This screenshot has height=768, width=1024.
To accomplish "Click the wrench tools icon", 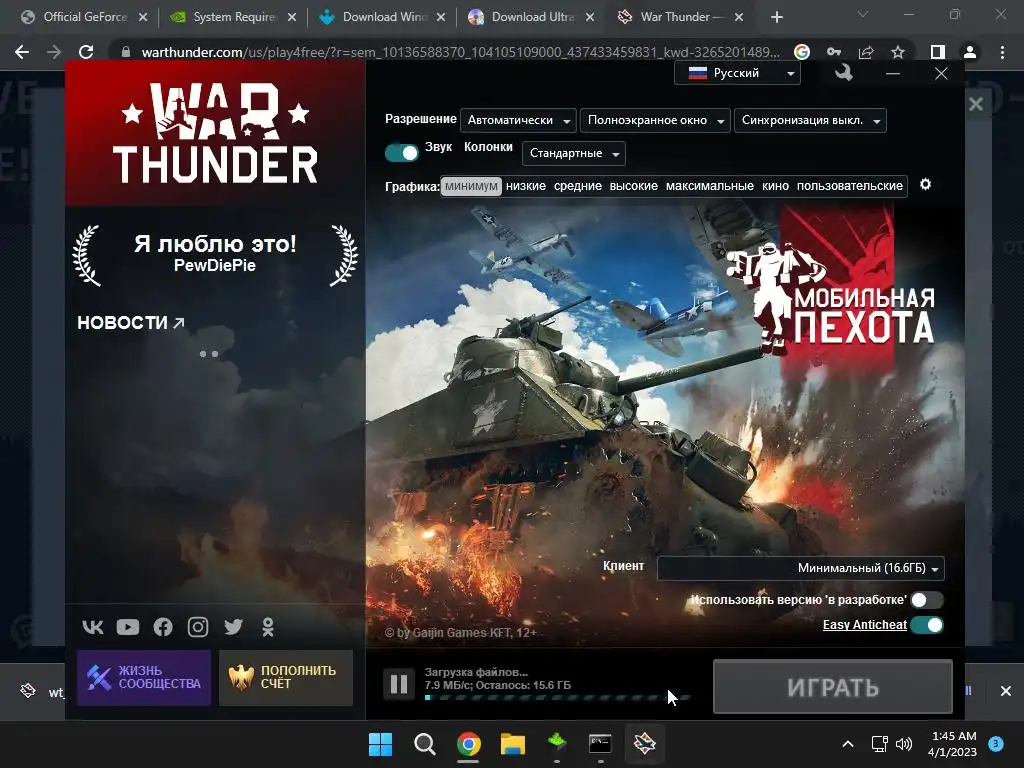I will tap(844, 72).
